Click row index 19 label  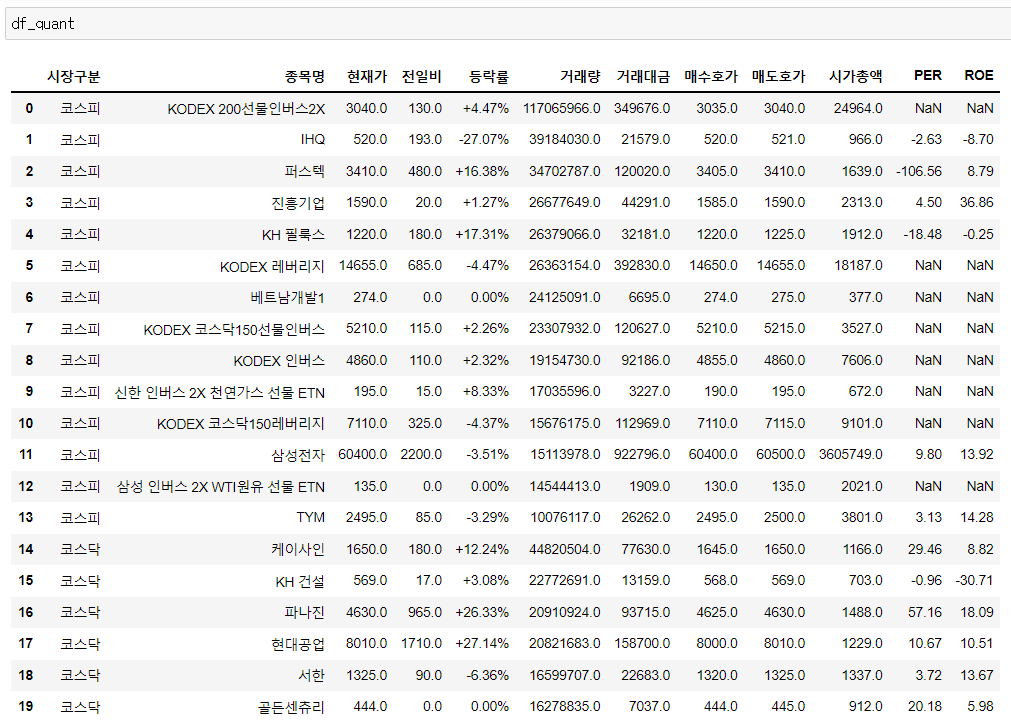[26, 706]
